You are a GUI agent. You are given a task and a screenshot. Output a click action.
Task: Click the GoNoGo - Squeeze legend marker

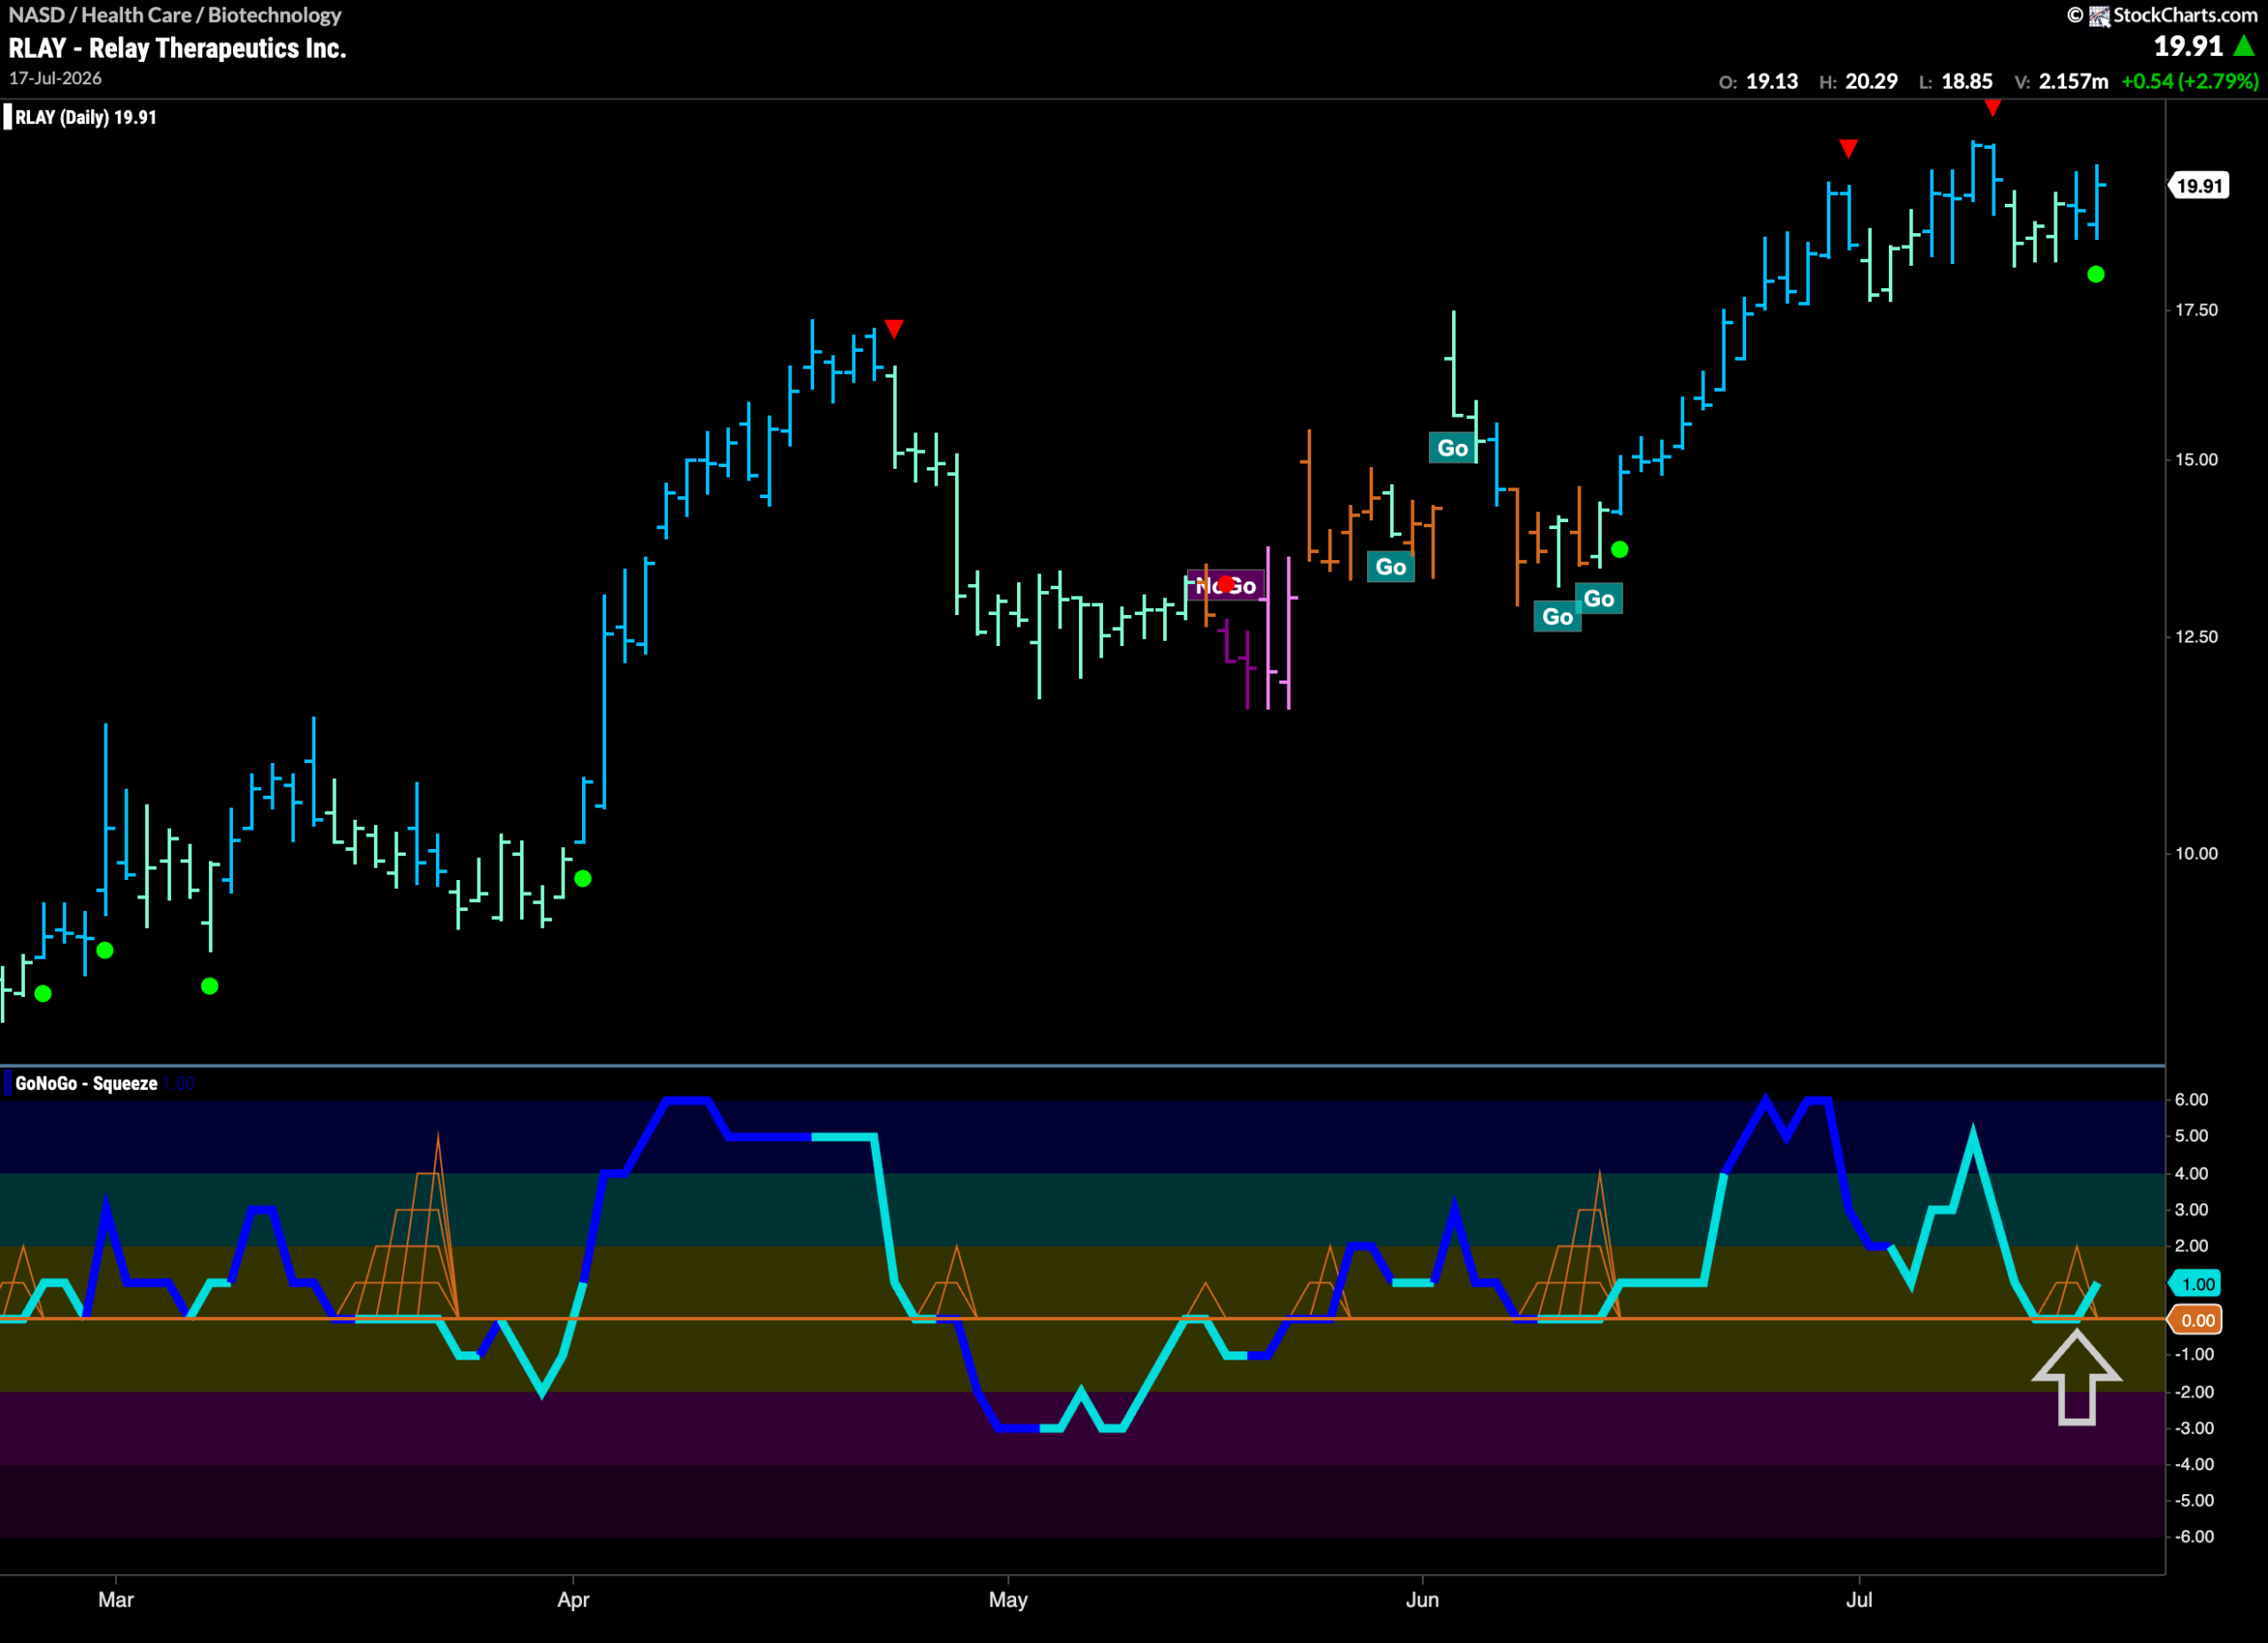point(8,1083)
